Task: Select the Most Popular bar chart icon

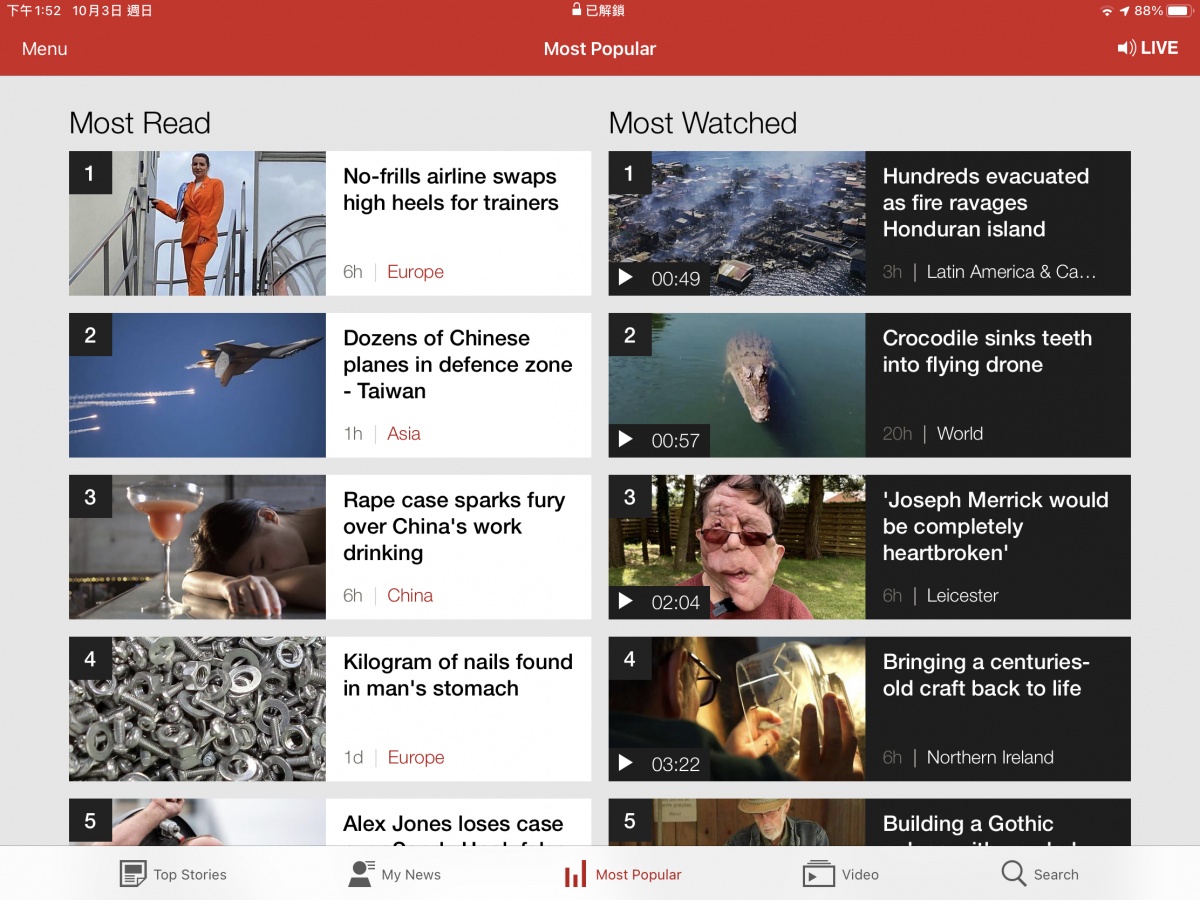Action: coord(575,875)
